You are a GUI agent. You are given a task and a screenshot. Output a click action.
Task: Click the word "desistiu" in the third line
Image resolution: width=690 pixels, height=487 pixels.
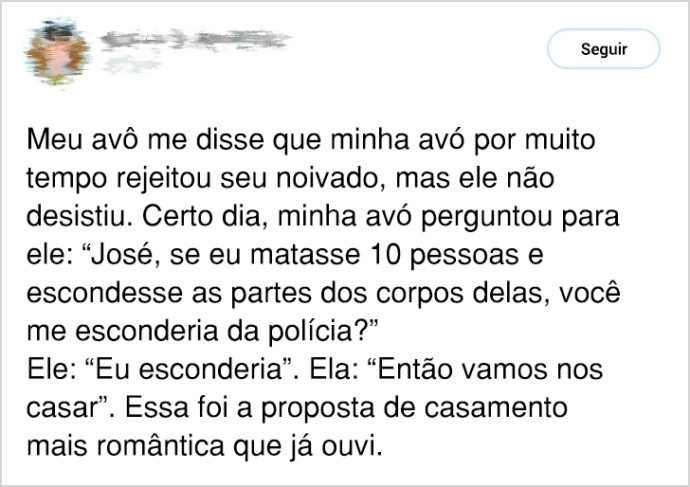pos(77,217)
